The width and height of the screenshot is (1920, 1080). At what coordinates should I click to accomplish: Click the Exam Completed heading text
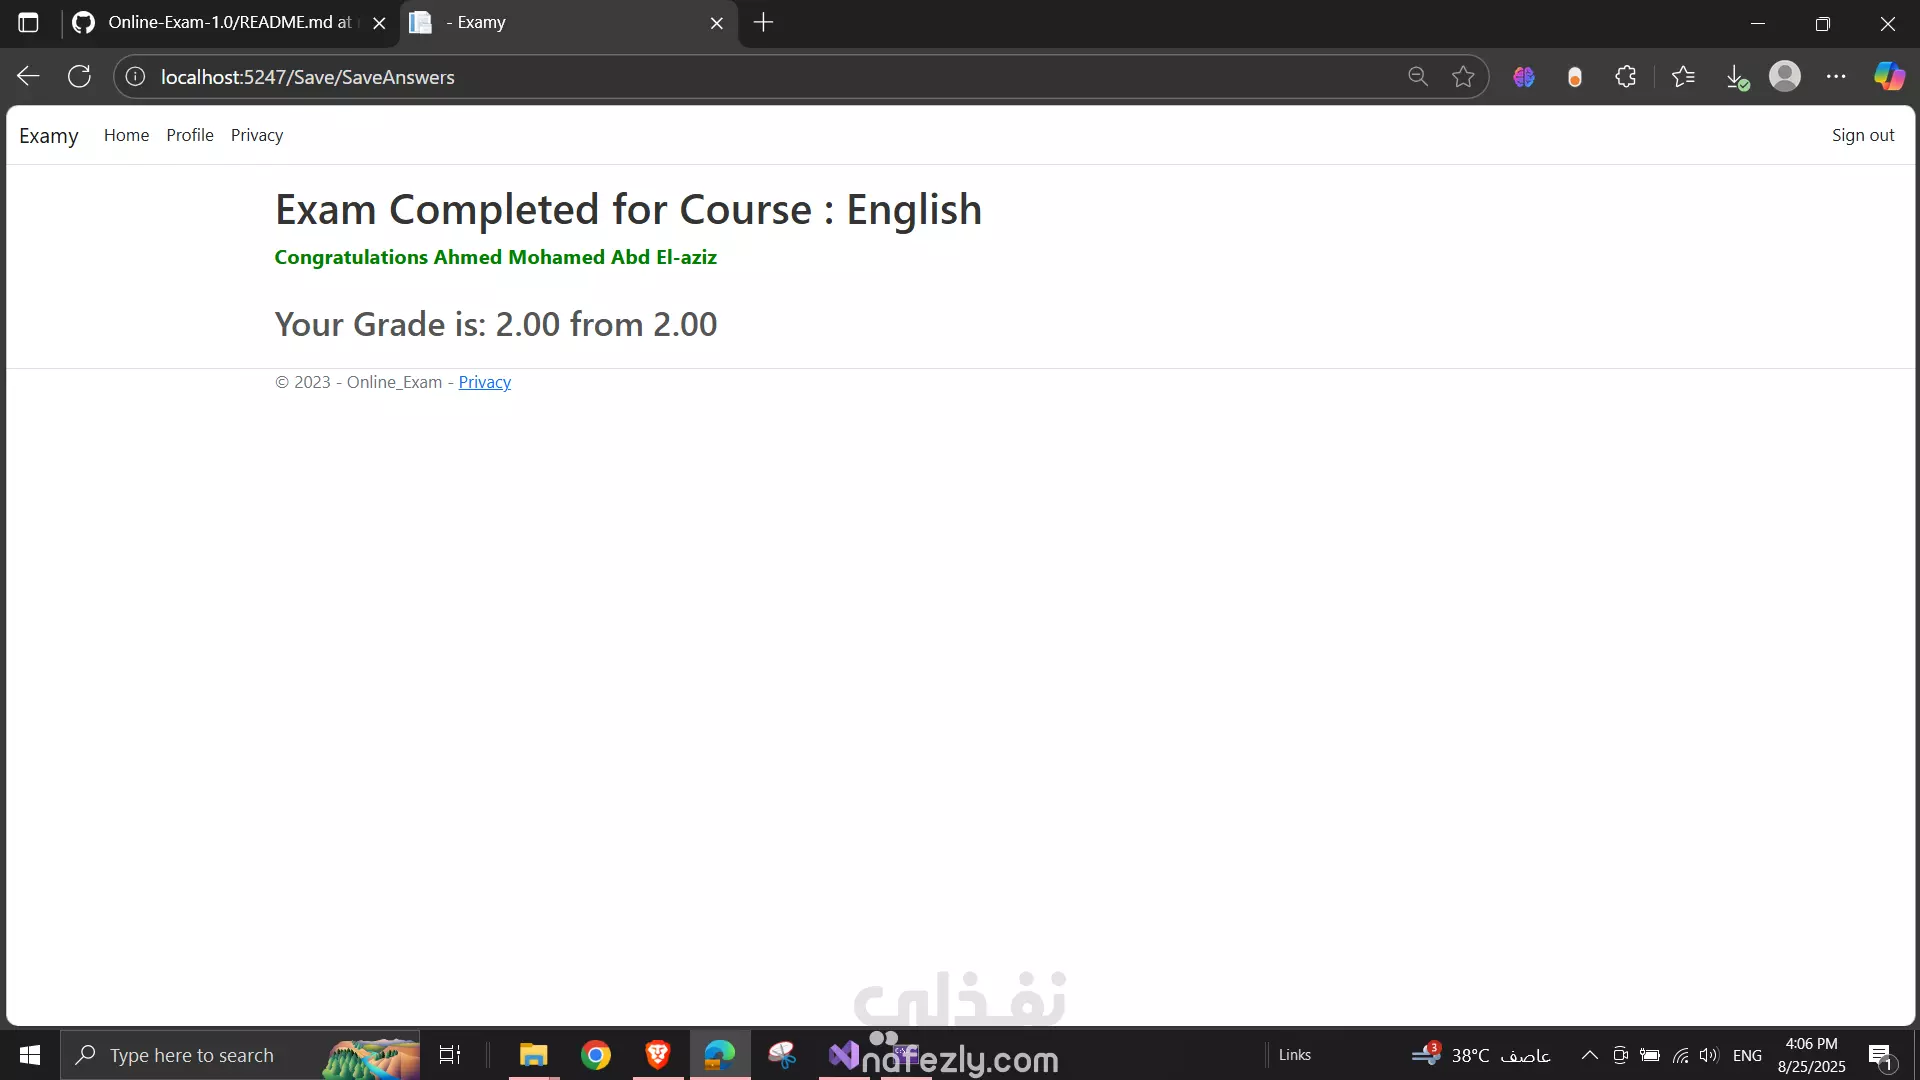628,210
